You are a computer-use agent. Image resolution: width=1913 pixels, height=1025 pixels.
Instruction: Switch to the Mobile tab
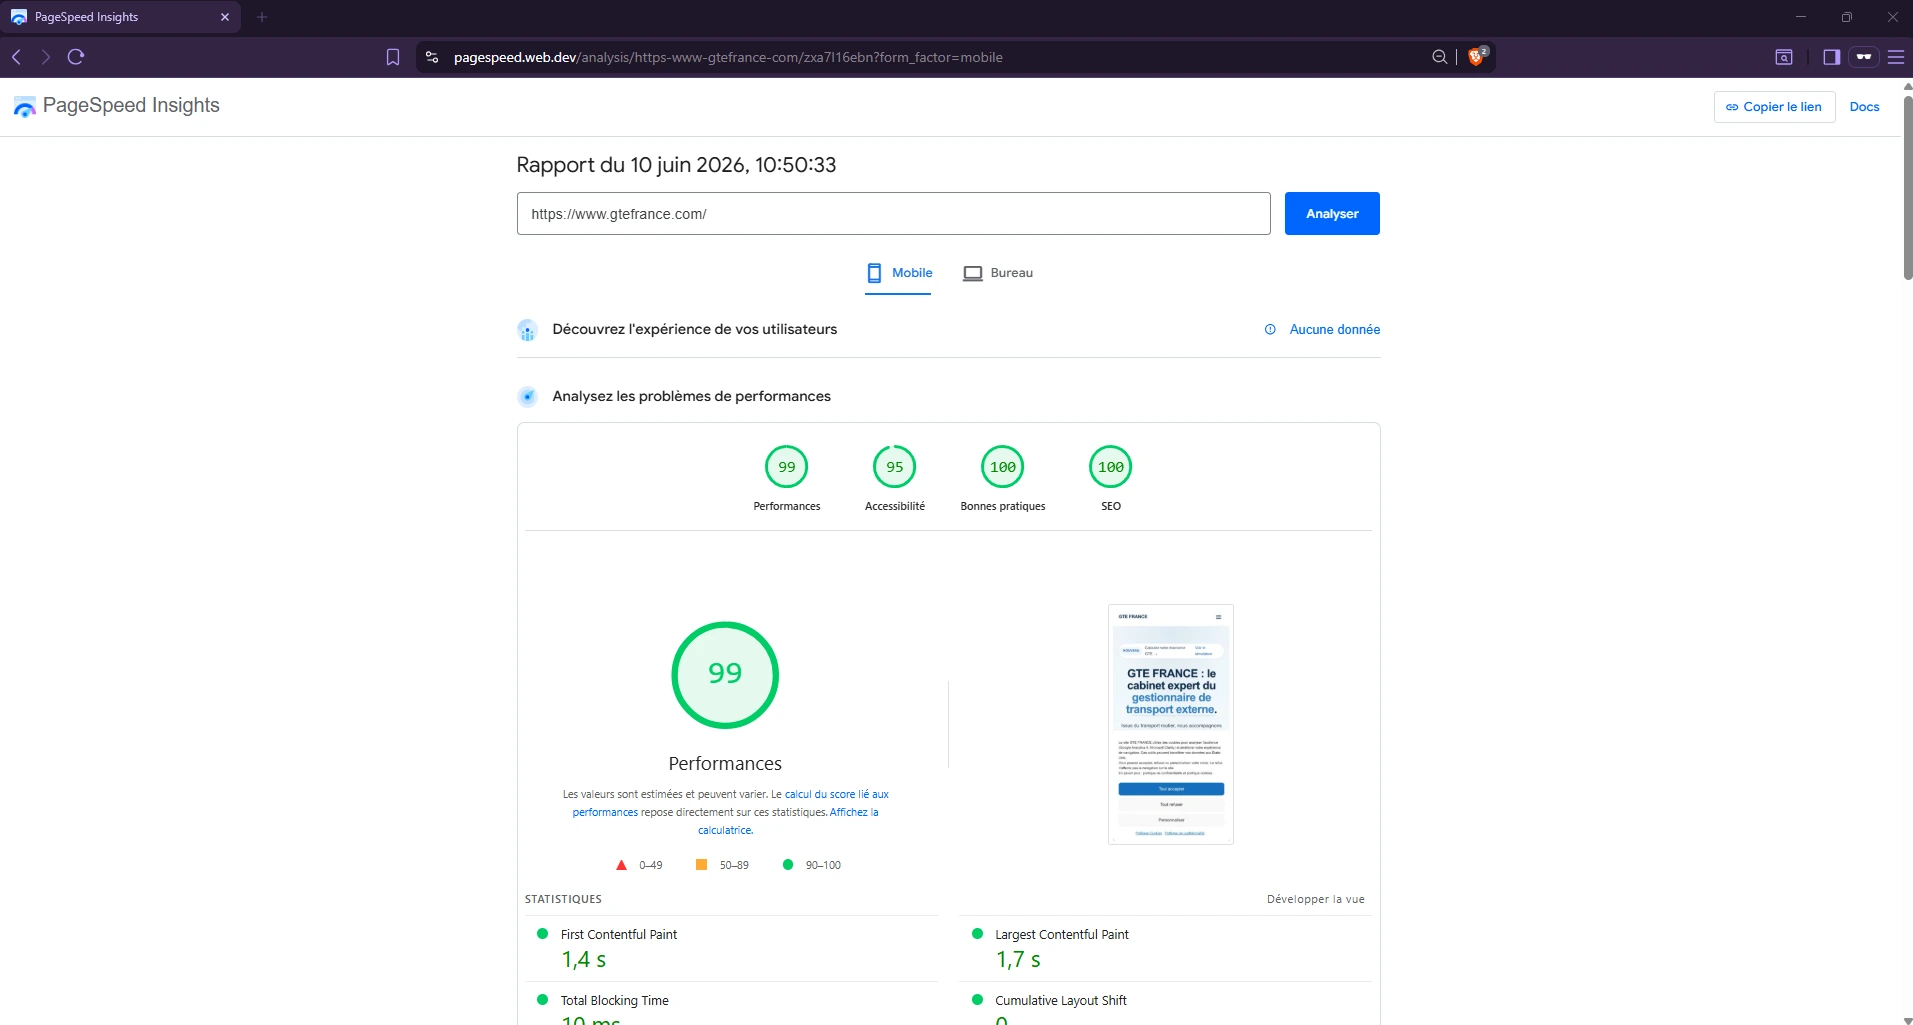pos(898,273)
